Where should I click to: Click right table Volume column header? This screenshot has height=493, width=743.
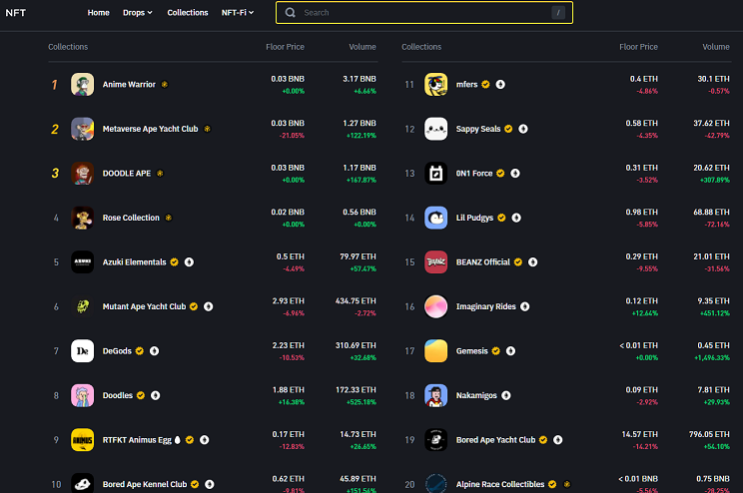(716, 47)
